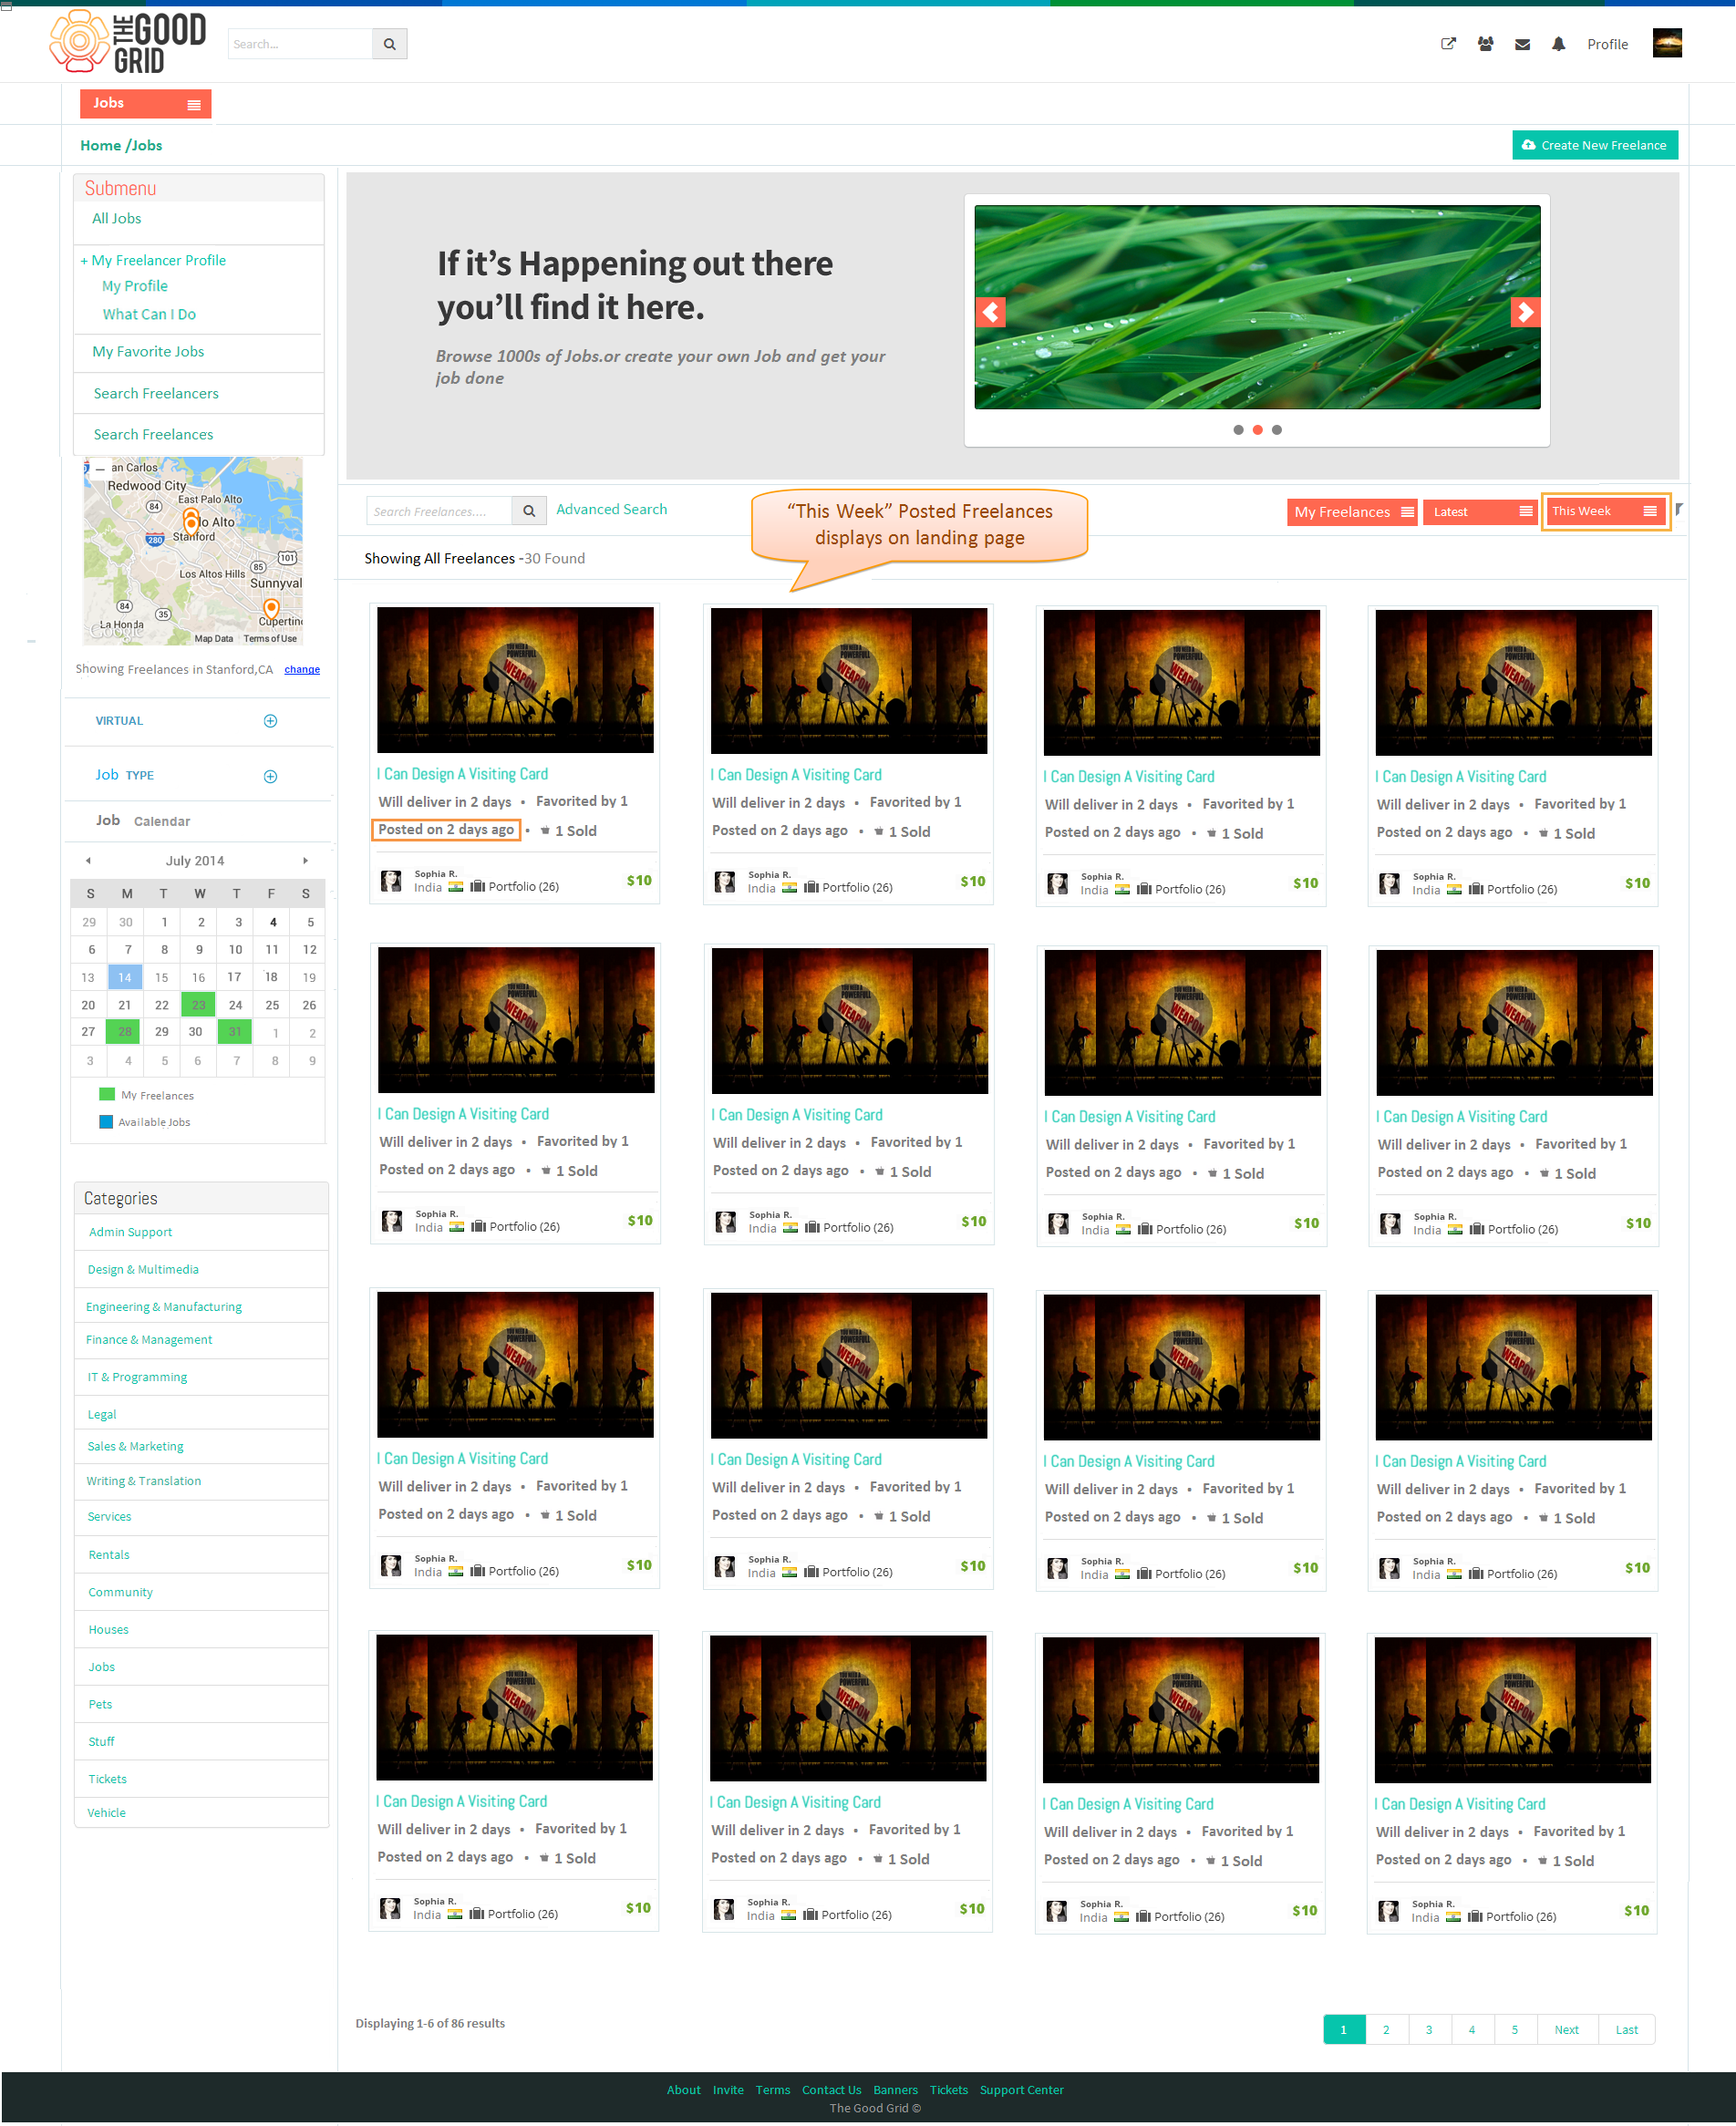This screenshot has height=2126, width=1736.
Task: Click Last page button
Action: [x=1627, y=2030]
